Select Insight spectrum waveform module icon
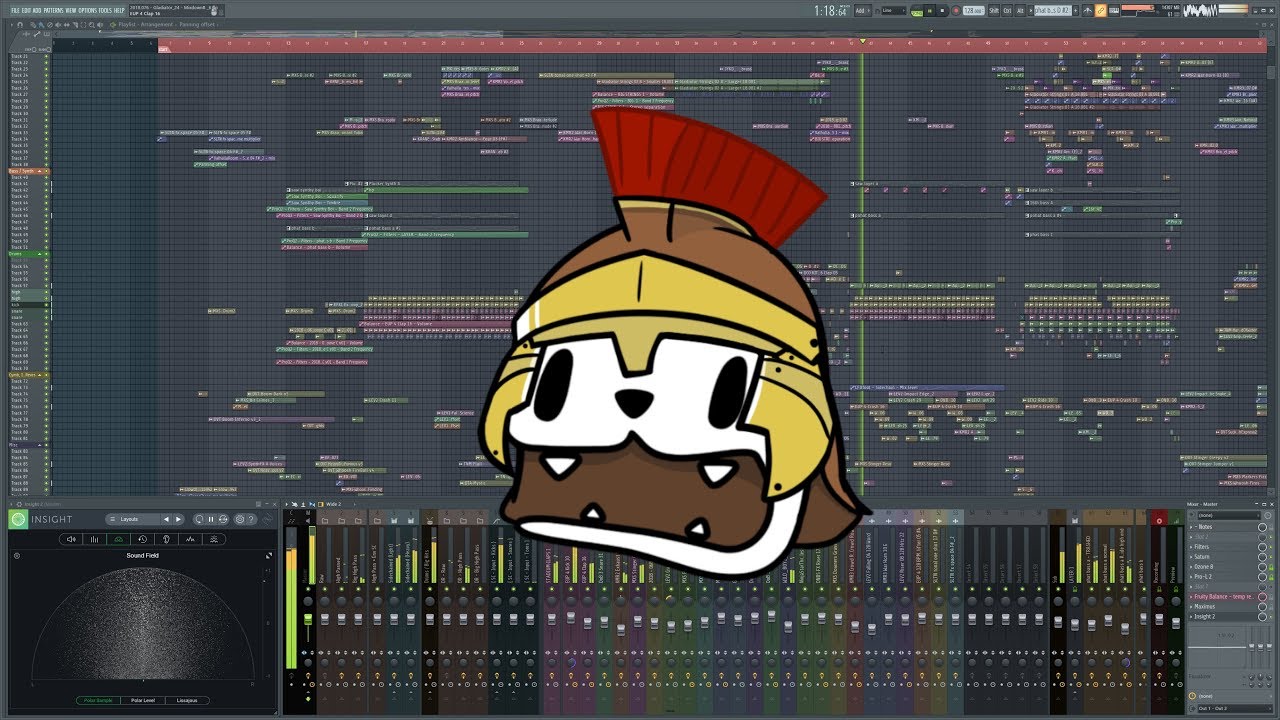 [190, 539]
